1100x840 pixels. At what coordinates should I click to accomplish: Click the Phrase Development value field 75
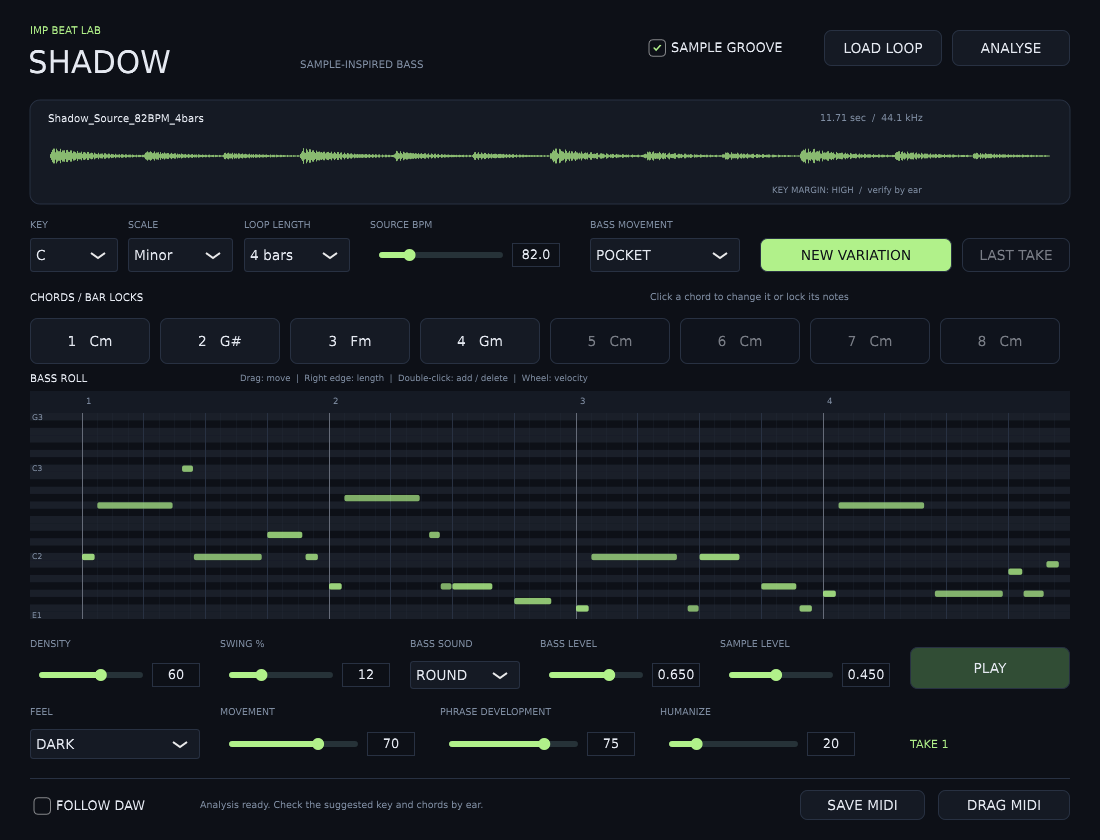(611, 743)
